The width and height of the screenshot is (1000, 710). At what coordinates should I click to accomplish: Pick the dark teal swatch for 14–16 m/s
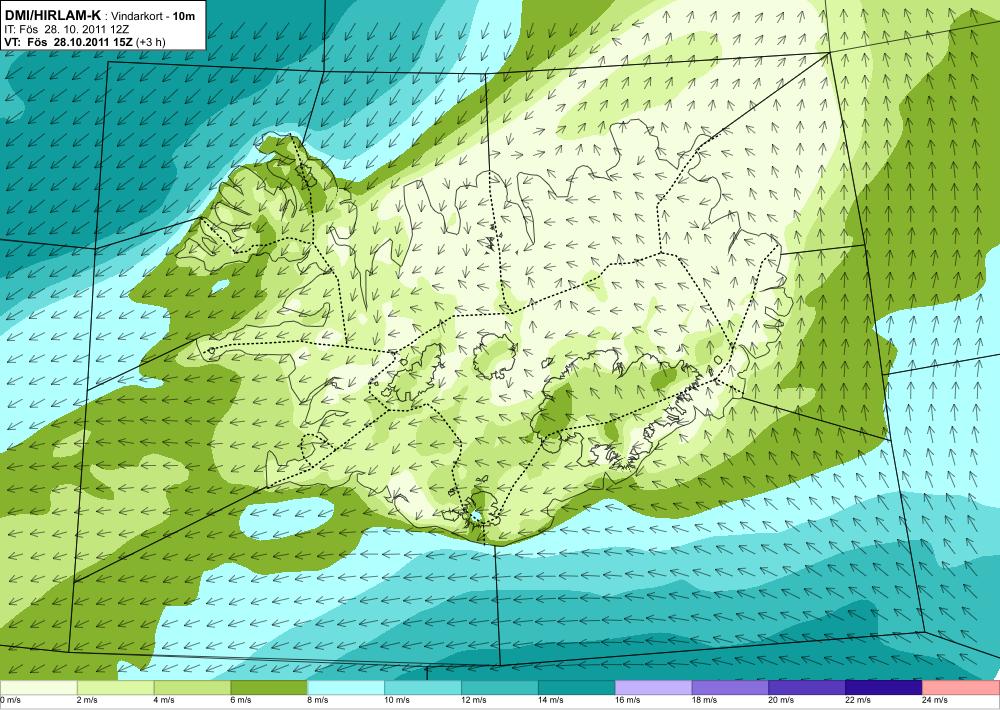click(577, 688)
